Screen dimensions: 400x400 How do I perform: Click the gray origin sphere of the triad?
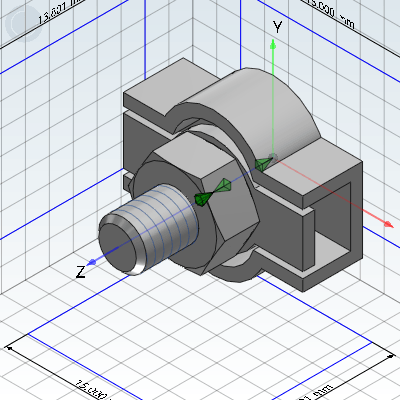[x=273, y=157]
